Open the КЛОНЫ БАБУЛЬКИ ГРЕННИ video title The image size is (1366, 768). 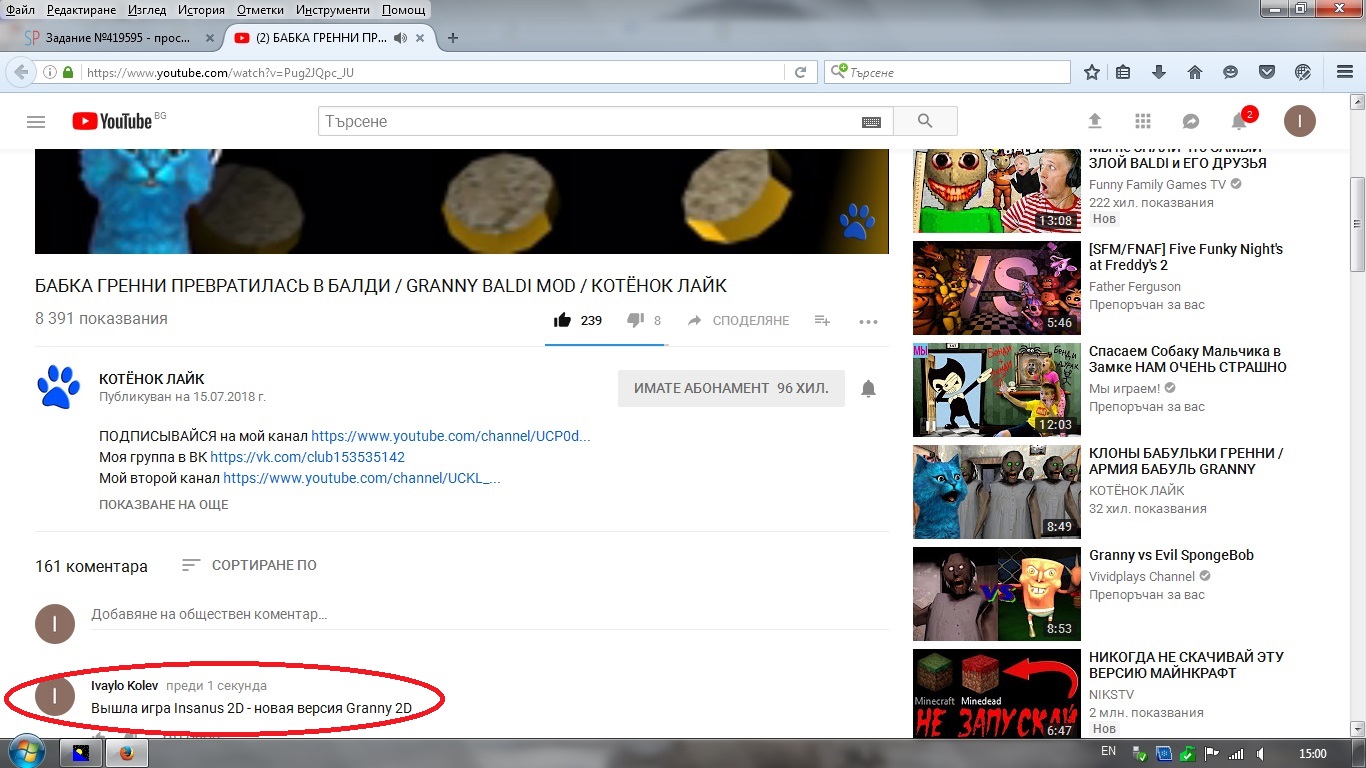point(1186,461)
